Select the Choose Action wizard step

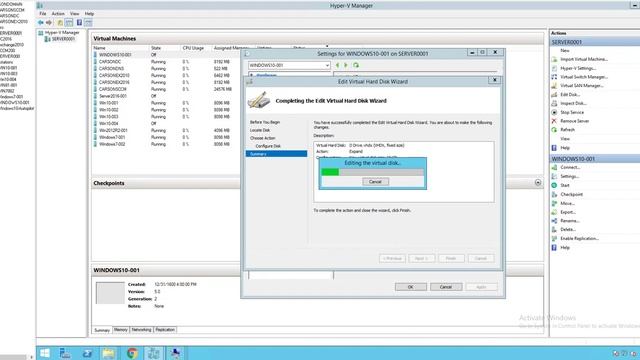tap(262, 138)
